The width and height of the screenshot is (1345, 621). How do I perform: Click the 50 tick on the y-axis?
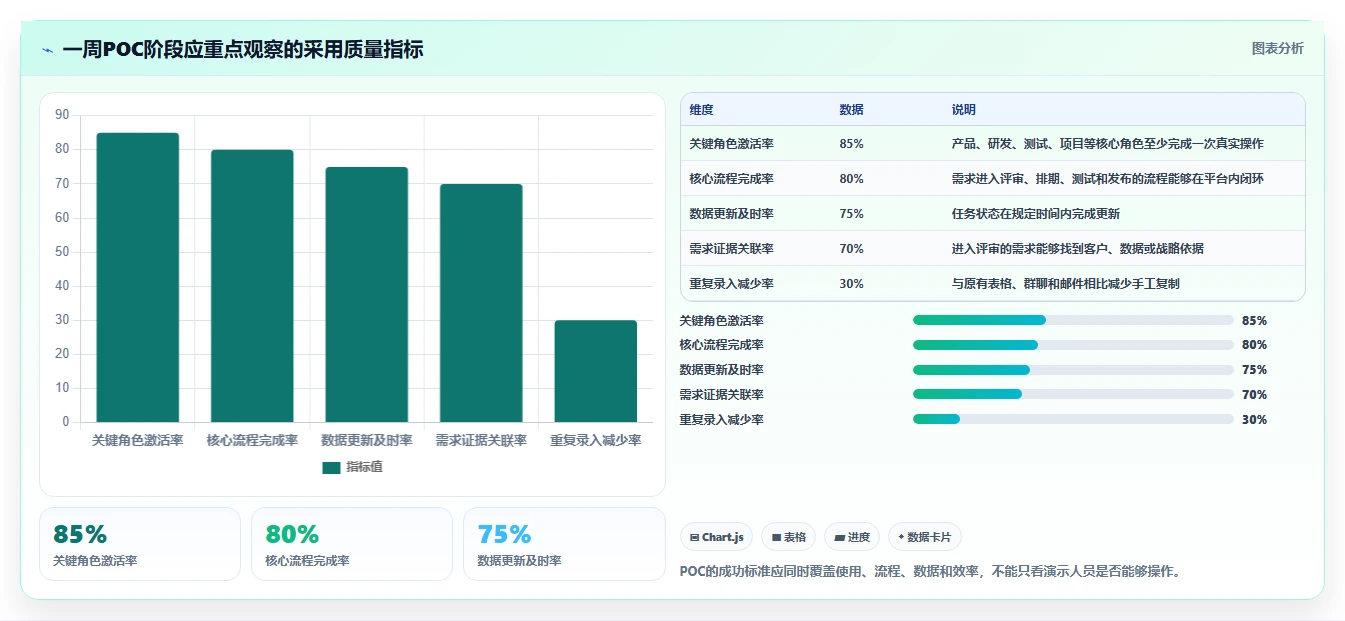point(62,251)
